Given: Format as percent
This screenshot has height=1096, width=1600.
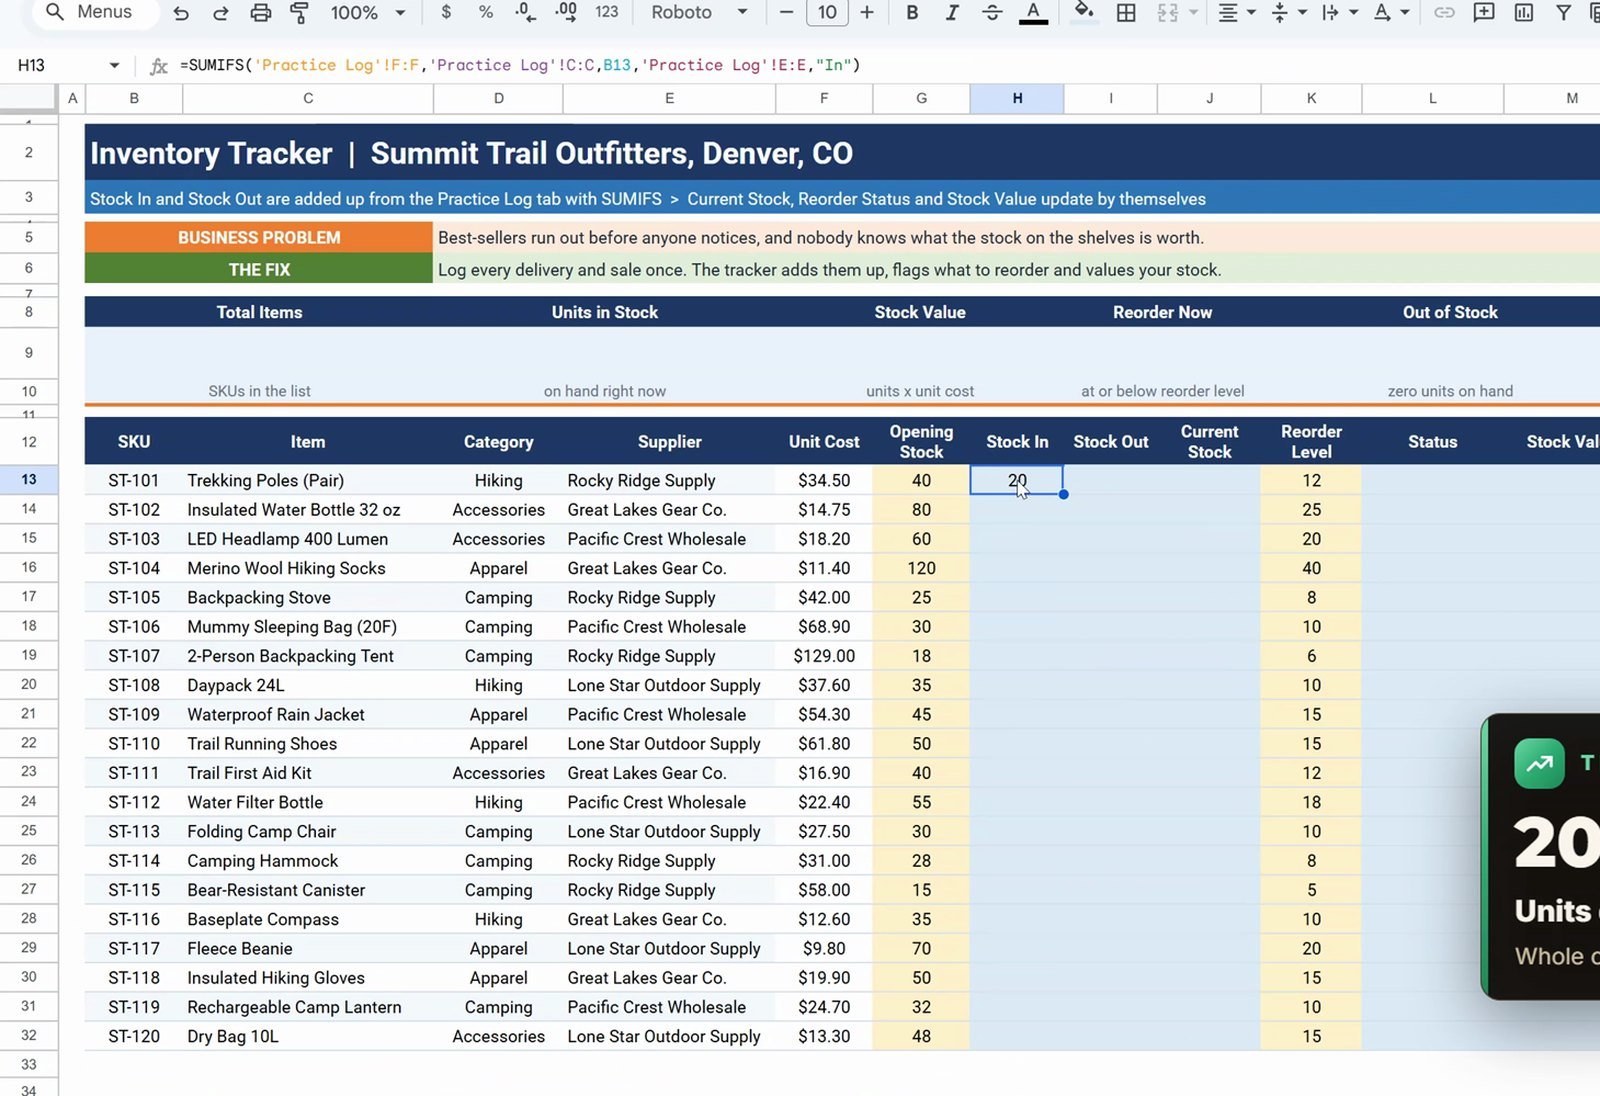Looking at the screenshot, I should [x=486, y=12].
